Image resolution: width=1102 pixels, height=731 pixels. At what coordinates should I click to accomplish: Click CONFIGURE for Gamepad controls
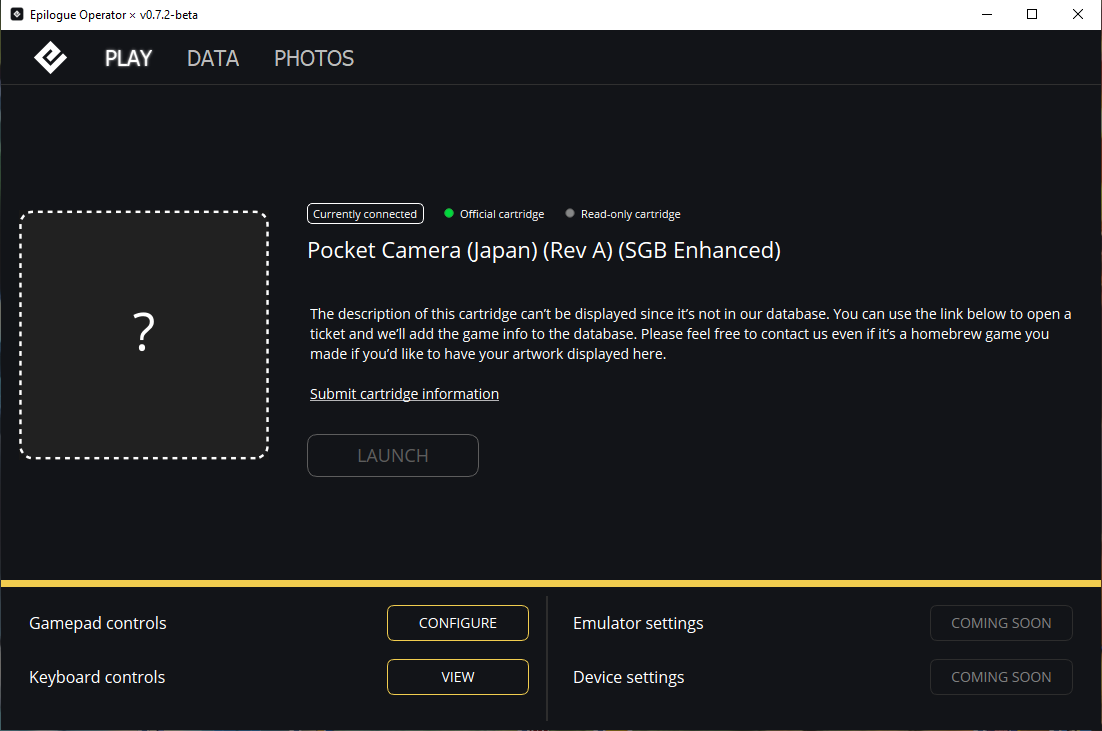click(x=458, y=623)
